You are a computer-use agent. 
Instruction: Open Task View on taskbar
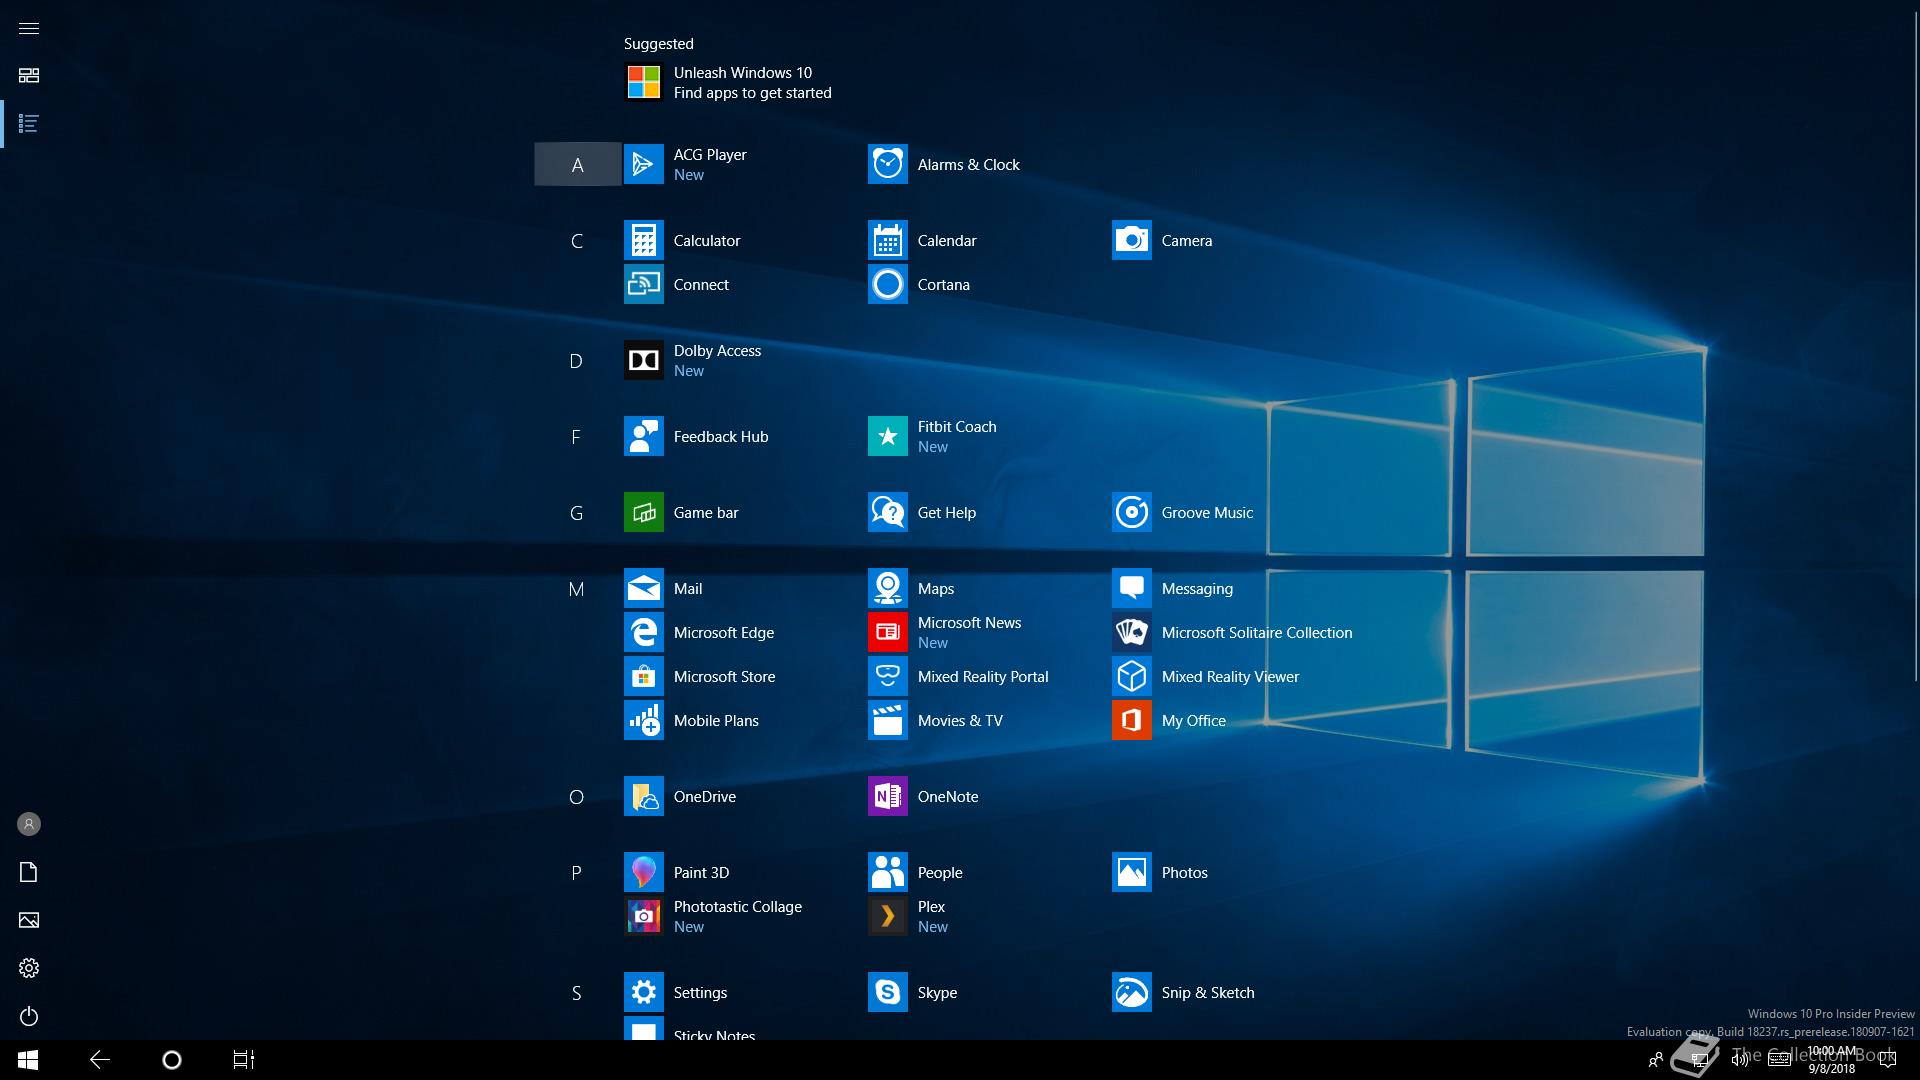pyautogui.click(x=244, y=1060)
